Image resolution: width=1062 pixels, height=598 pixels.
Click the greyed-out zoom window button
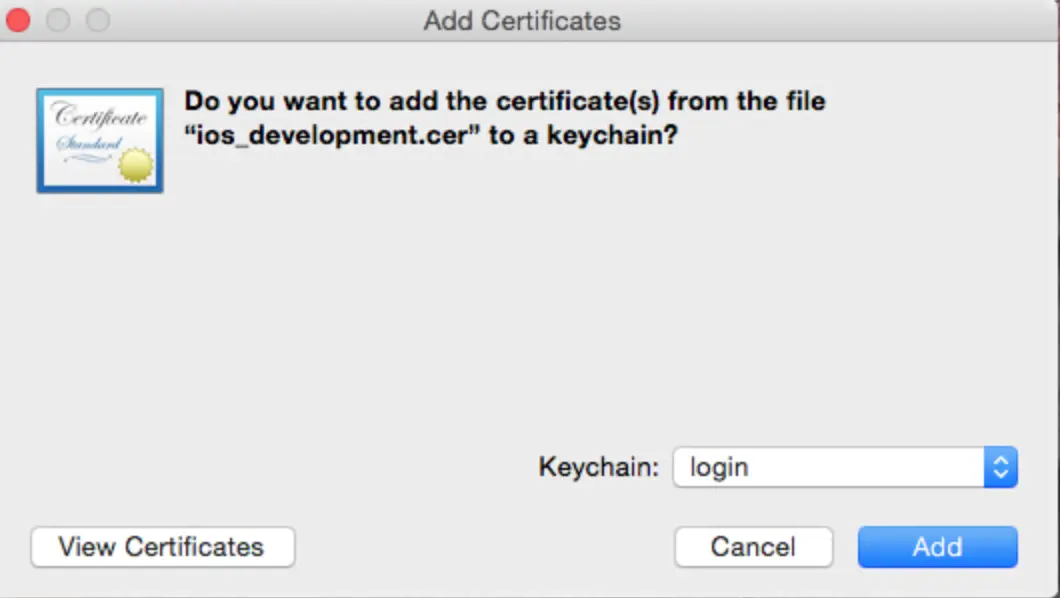point(97,20)
